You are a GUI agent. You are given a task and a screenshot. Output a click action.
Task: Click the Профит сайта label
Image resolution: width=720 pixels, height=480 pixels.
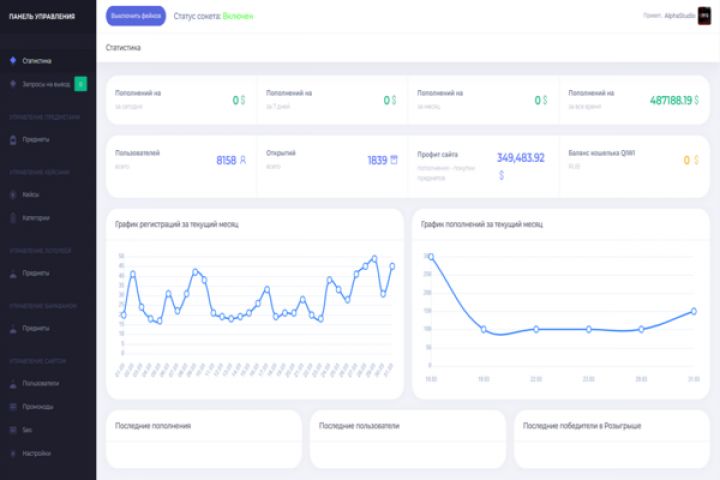[x=438, y=154]
